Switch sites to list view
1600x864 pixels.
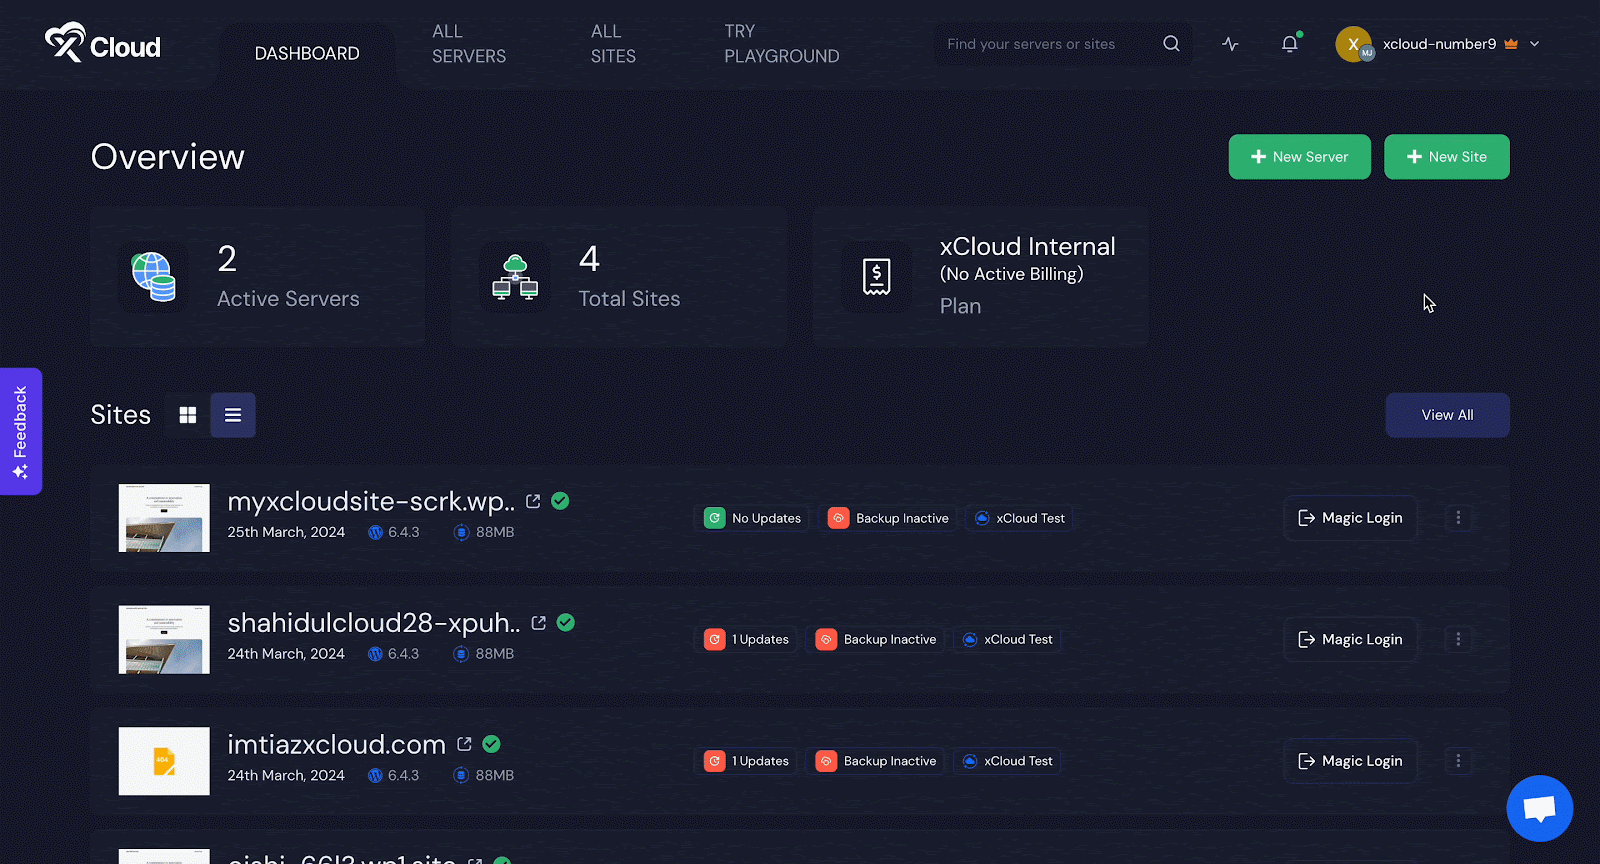click(233, 415)
